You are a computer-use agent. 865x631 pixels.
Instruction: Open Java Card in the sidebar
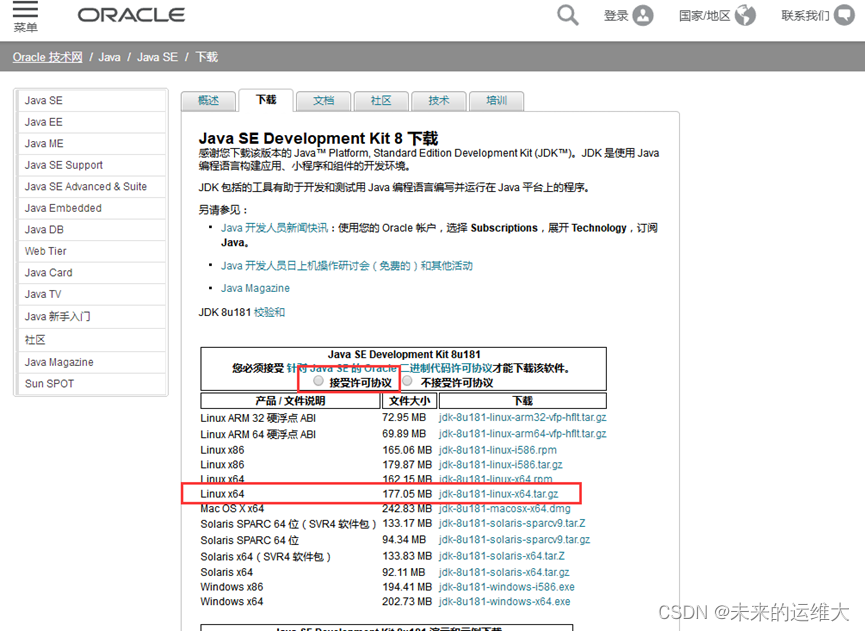click(x=90, y=272)
